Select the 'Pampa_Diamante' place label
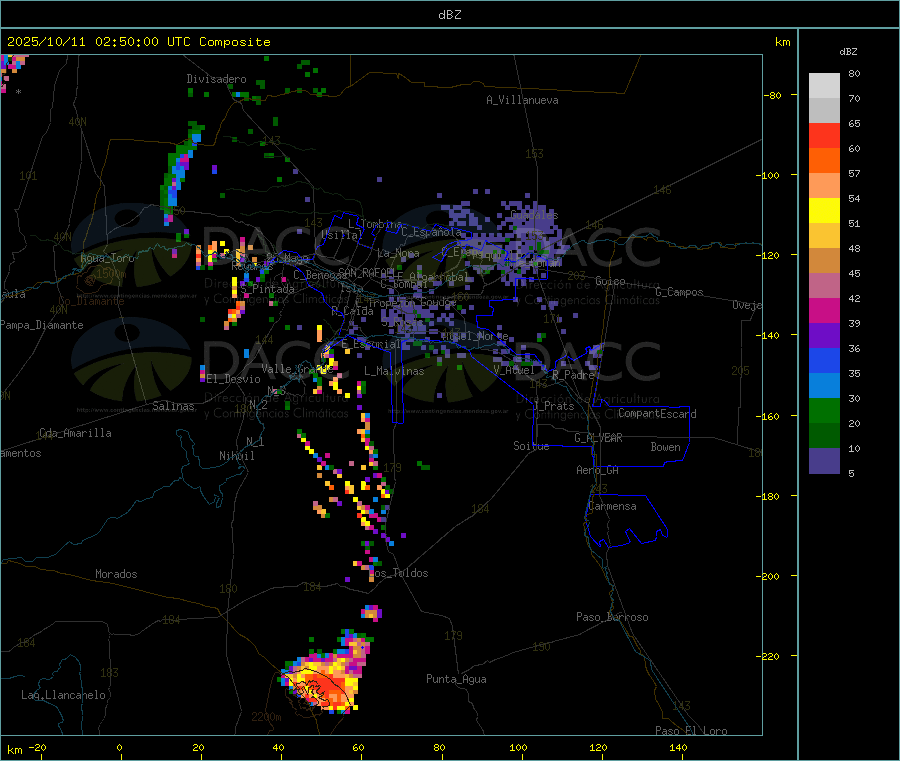Viewport: 900px width, 761px height. [x=41, y=325]
